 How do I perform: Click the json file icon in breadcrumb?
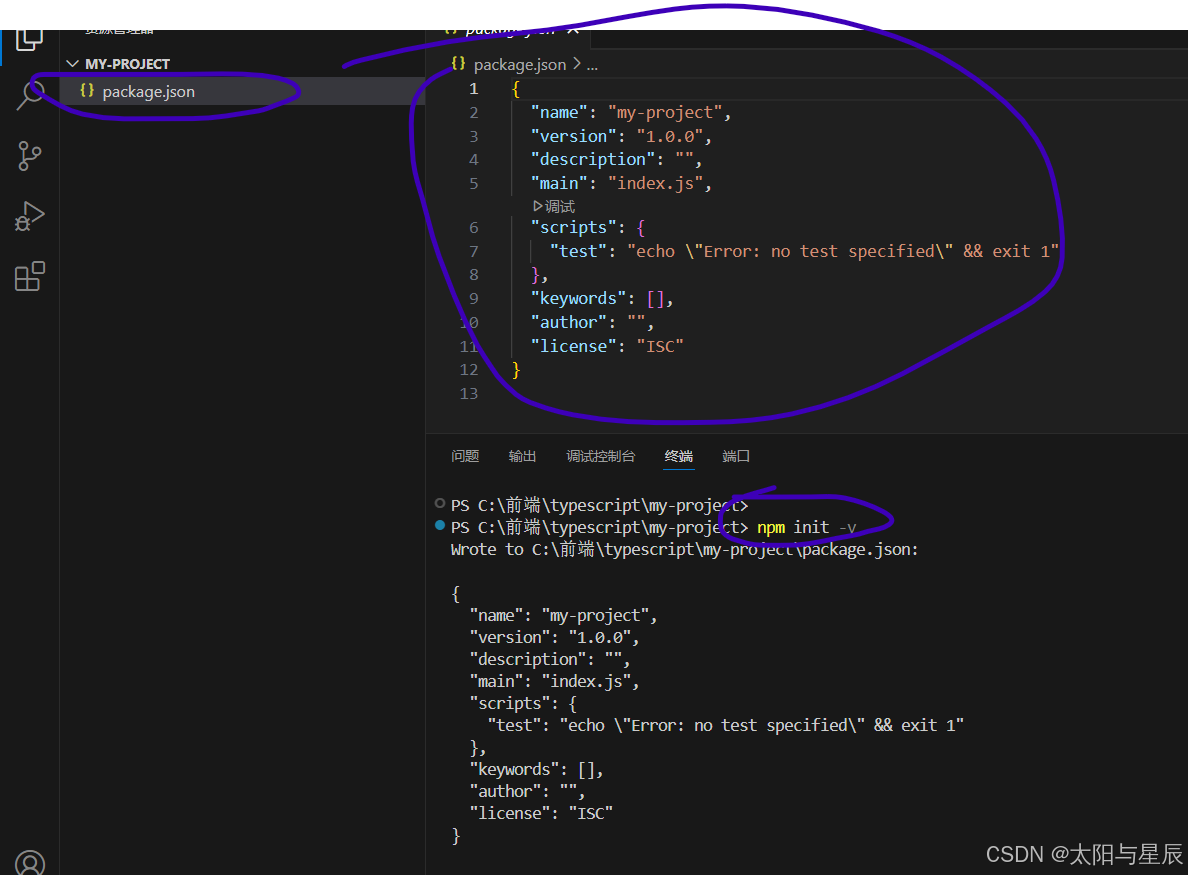(458, 64)
